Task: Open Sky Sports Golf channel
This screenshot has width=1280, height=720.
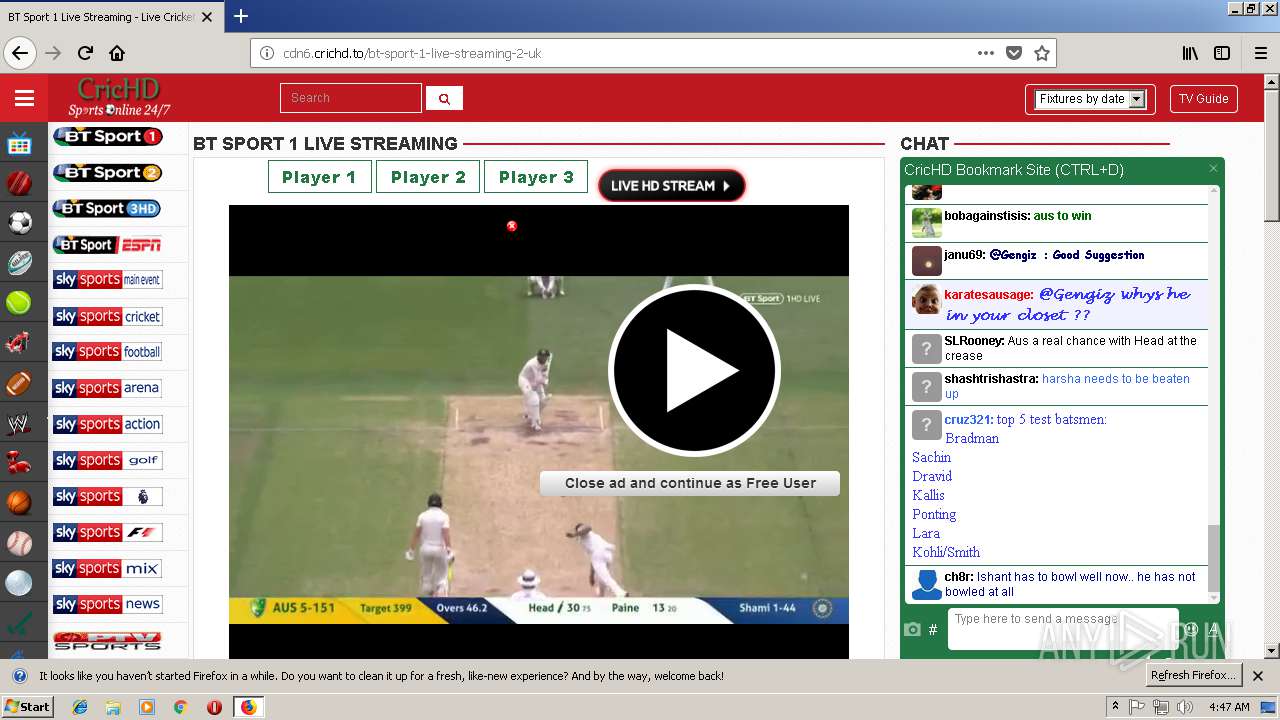Action: tap(107, 460)
